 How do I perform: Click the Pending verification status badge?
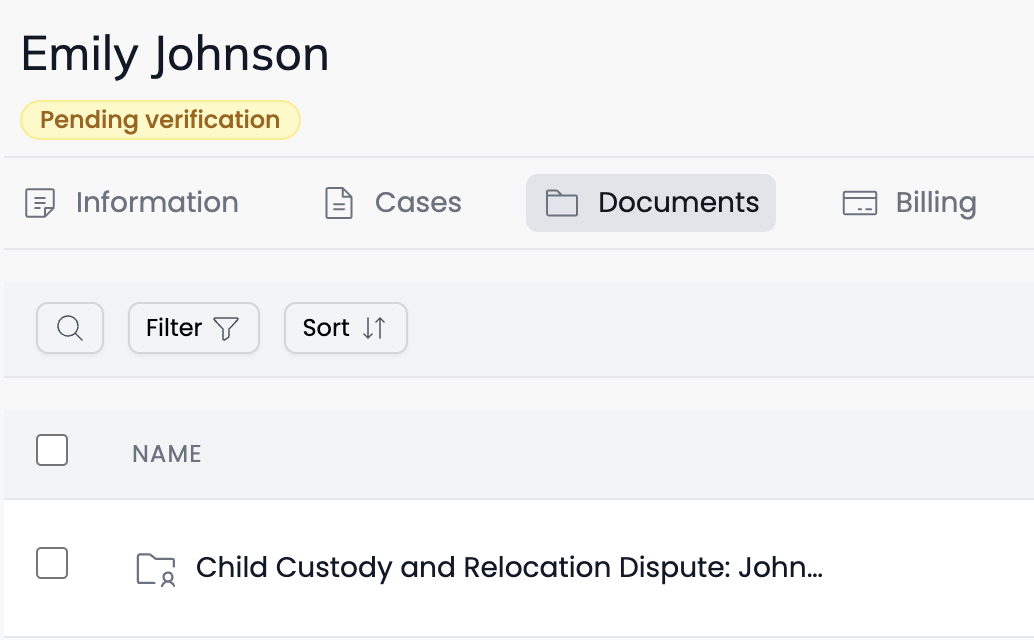160,120
